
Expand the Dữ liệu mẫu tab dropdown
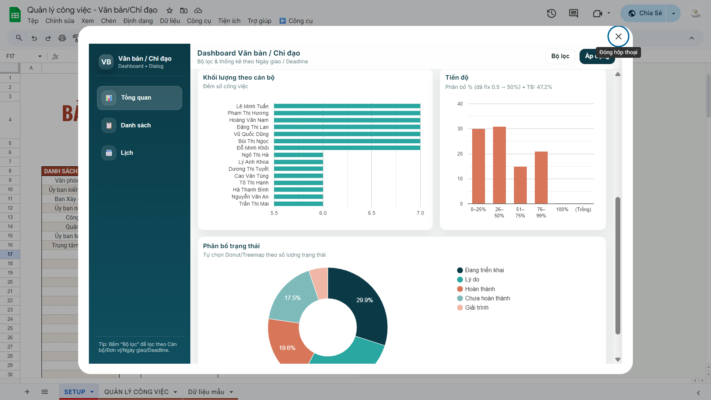[x=232, y=392]
